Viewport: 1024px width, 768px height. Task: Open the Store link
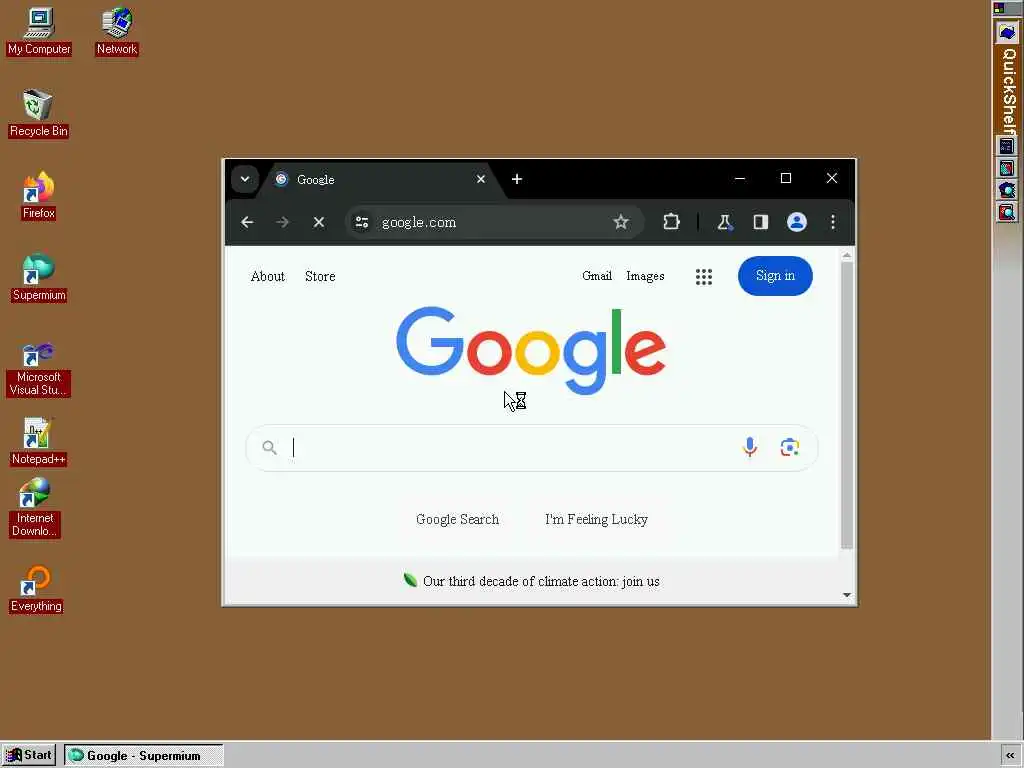point(320,276)
